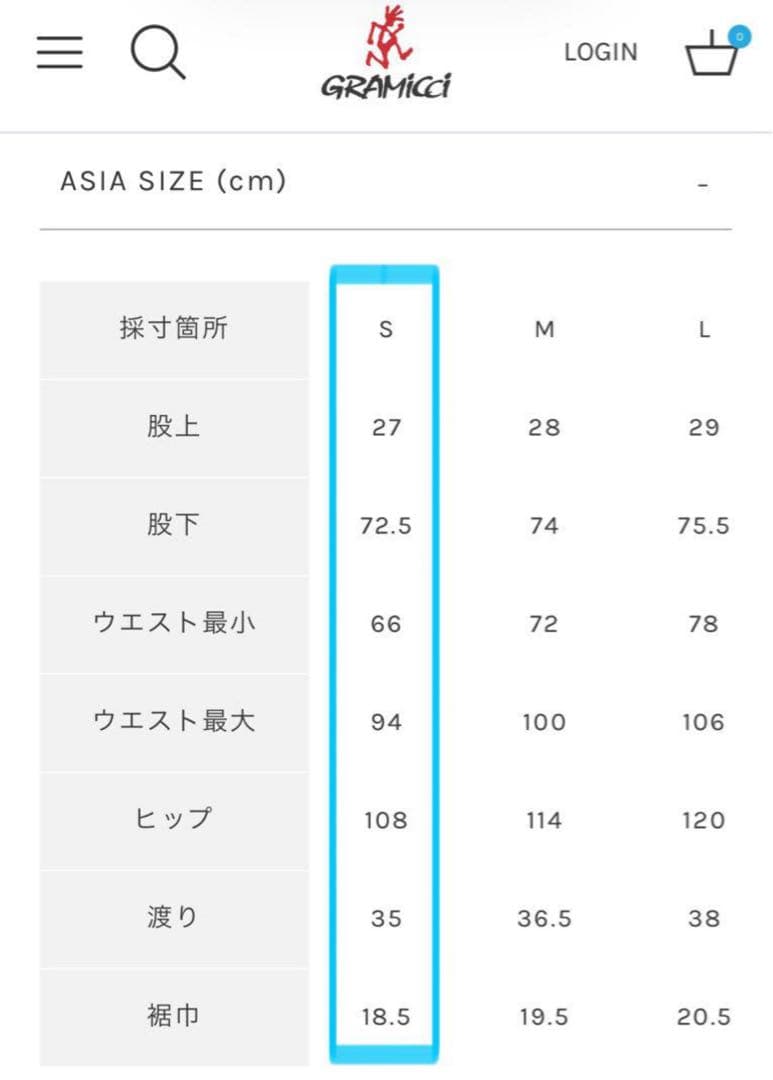Click the 股上 row label
The width and height of the screenshot is (773, 1080).
(x=174, y=427)
